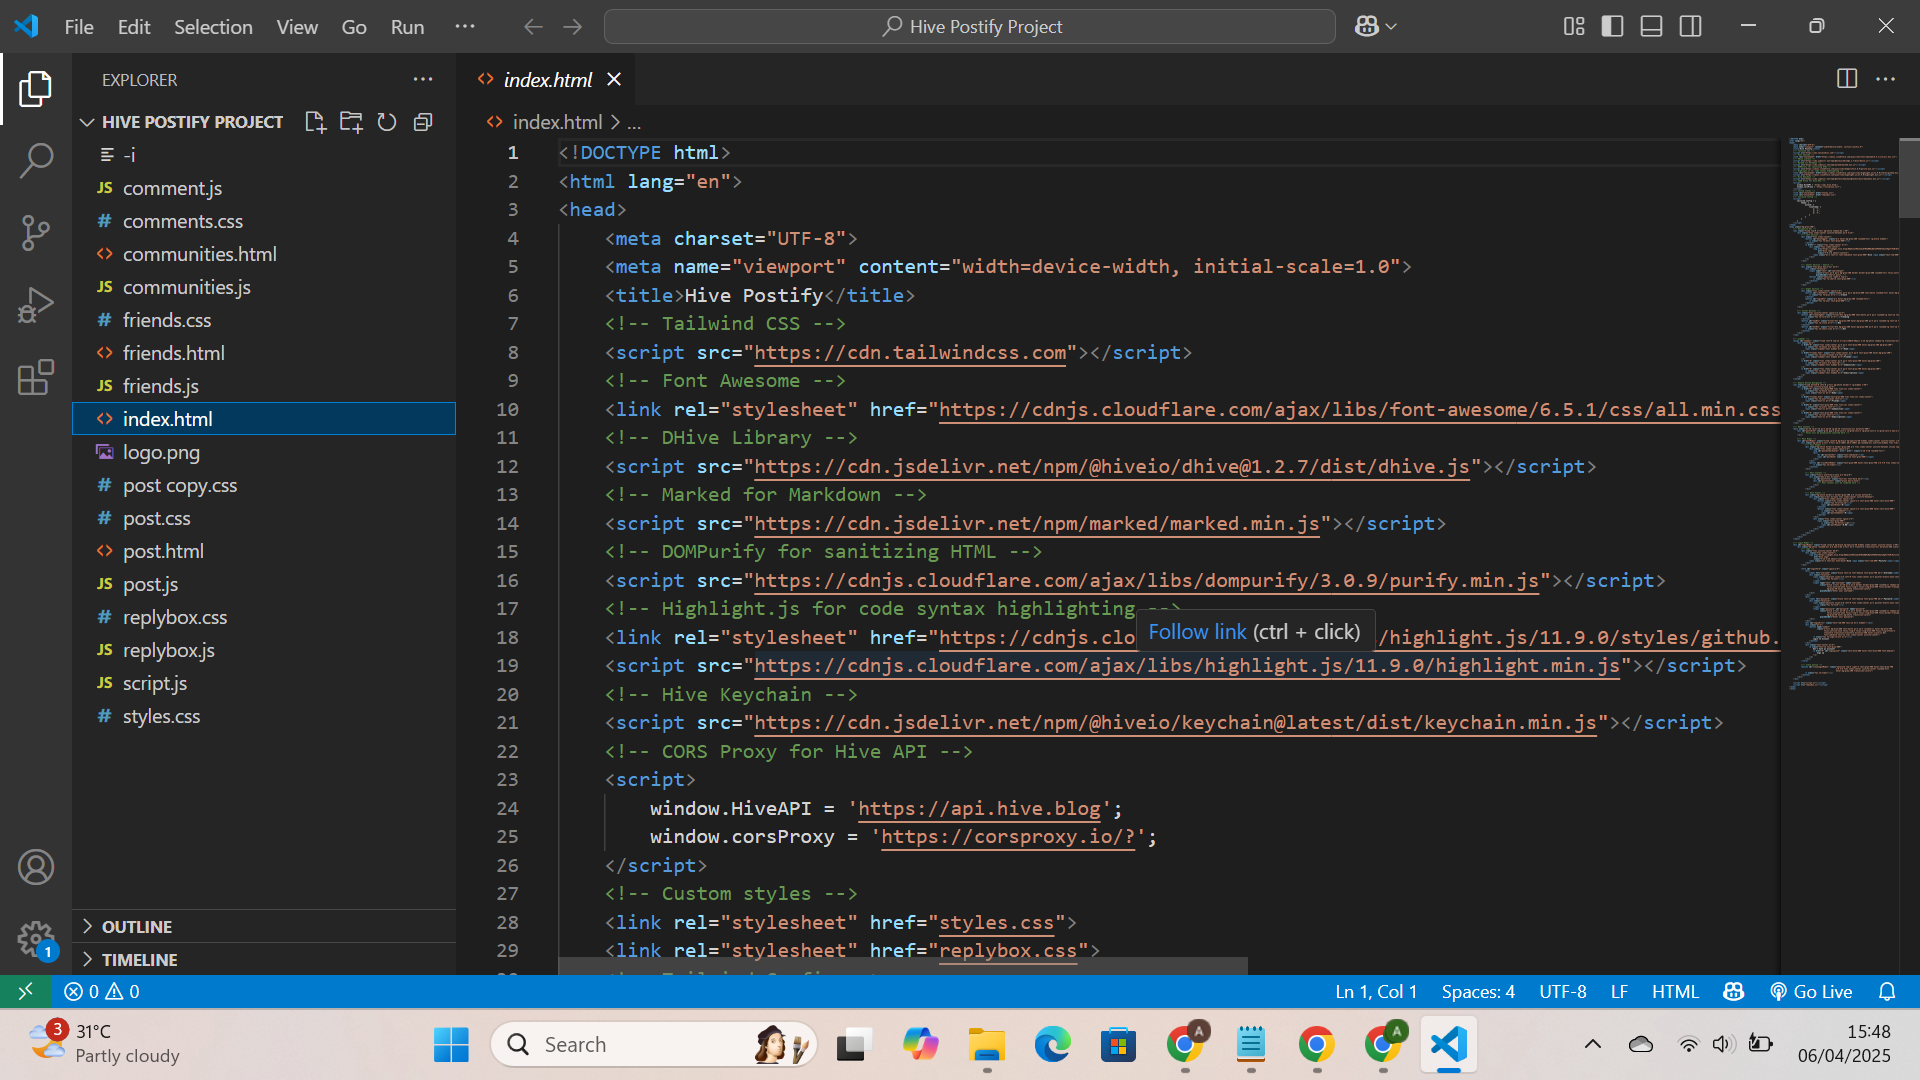Open the Manage gear menu
Viewport: 1920px width, 1080px height.
click(36, 939)
